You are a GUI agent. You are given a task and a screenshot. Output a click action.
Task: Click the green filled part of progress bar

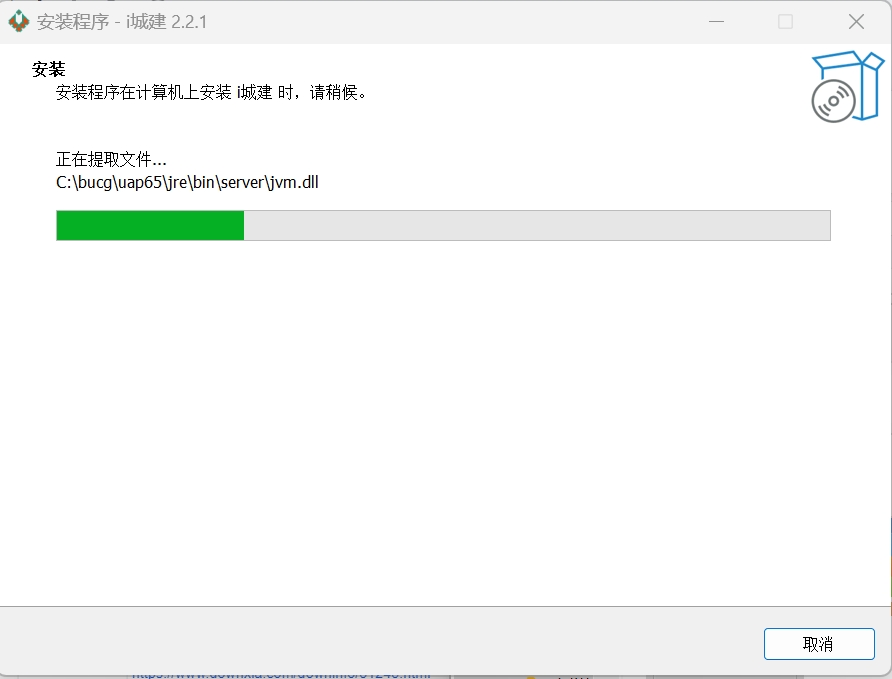click(150, 225)
